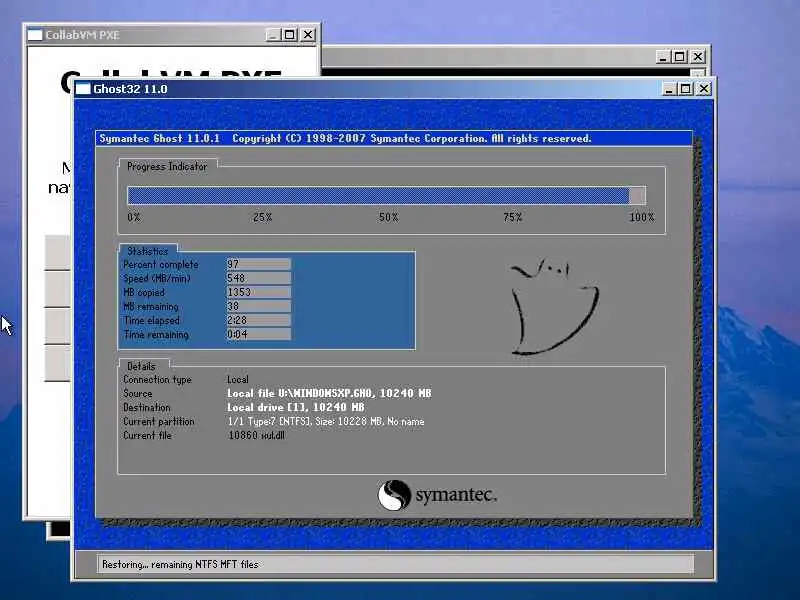
Task: Click the CollabVM PXE window icon
Action: pyautogui.click(x=35, y=35)
